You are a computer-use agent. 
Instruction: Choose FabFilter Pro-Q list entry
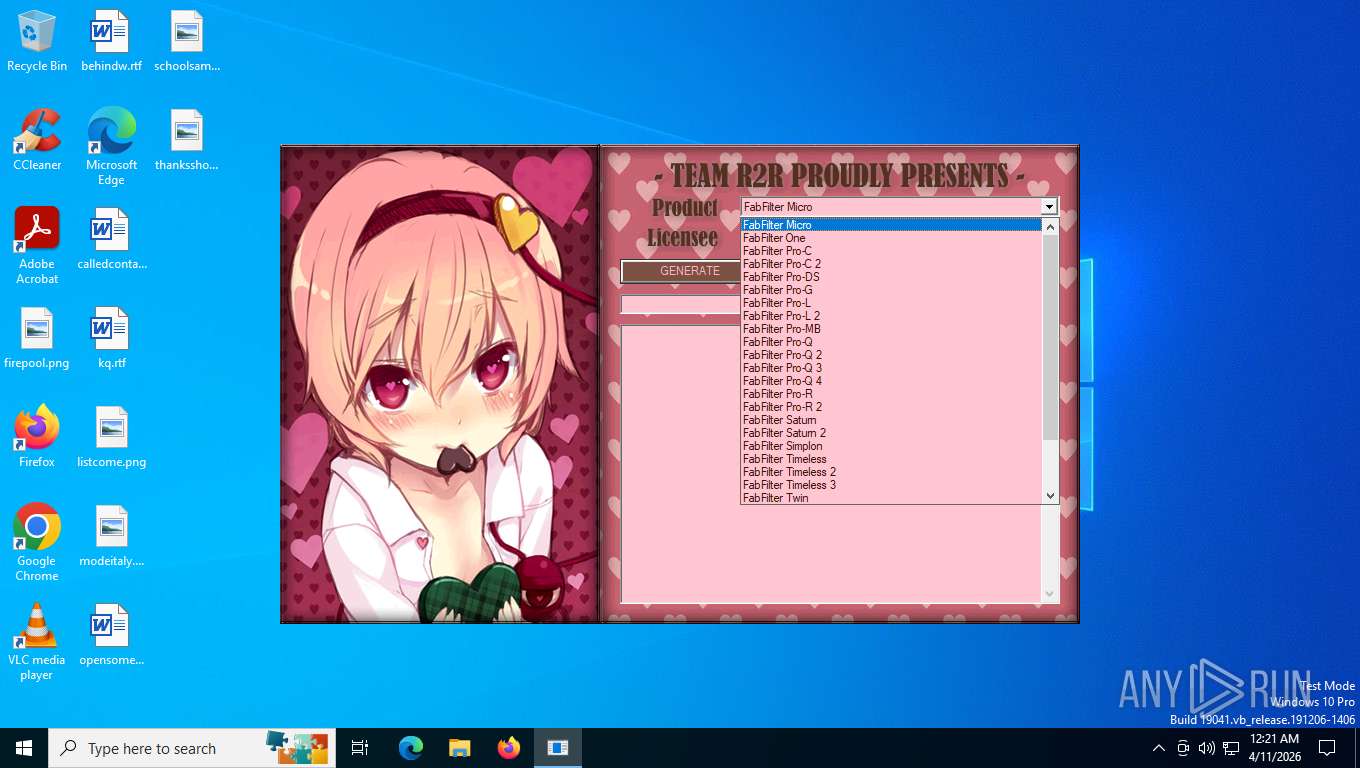point(891,342)
